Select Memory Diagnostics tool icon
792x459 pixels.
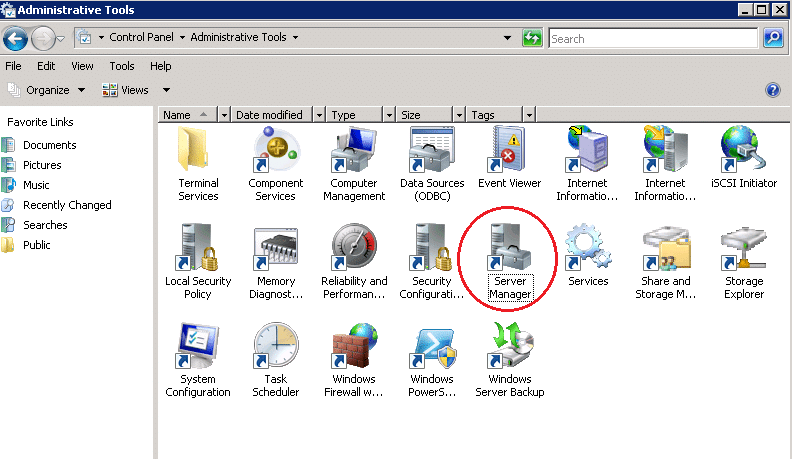276,262
